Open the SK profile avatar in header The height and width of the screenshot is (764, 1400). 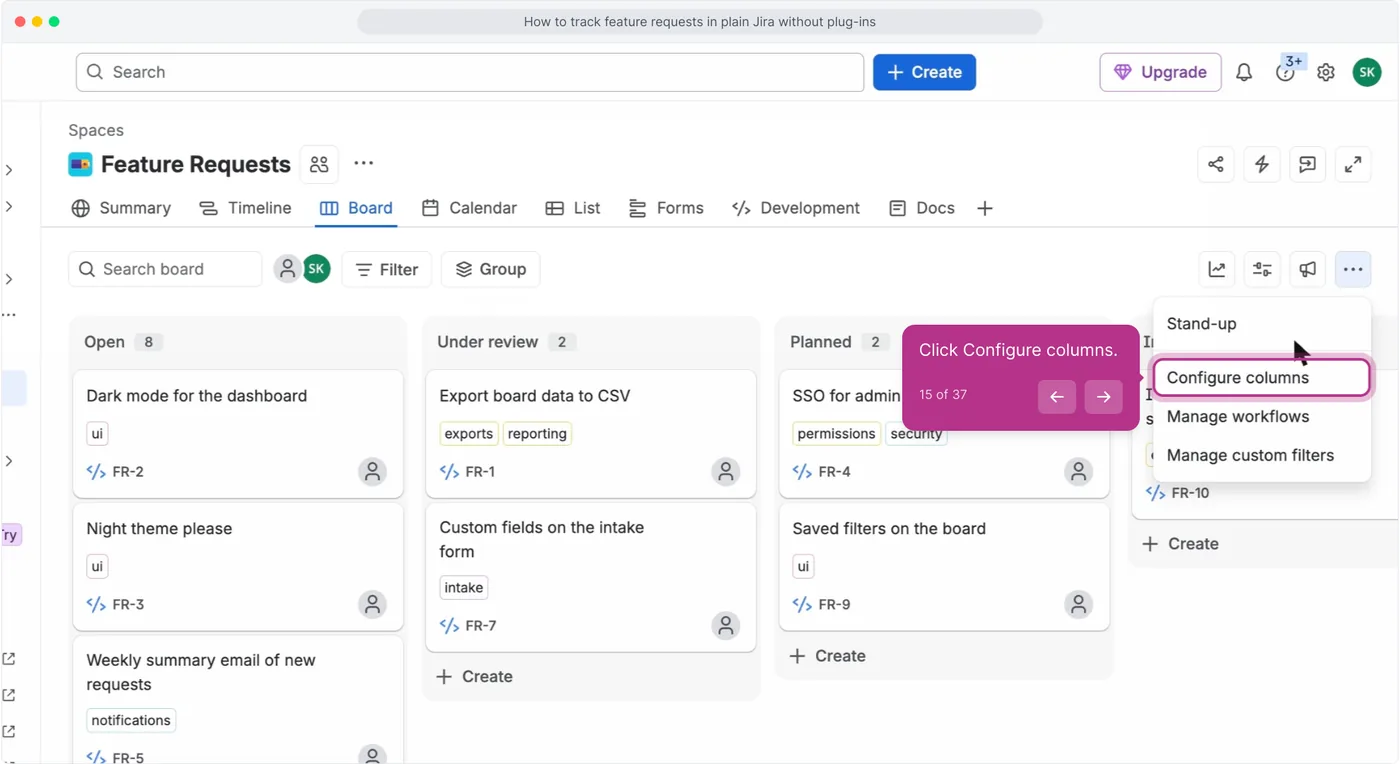[x=1367, y=72]
